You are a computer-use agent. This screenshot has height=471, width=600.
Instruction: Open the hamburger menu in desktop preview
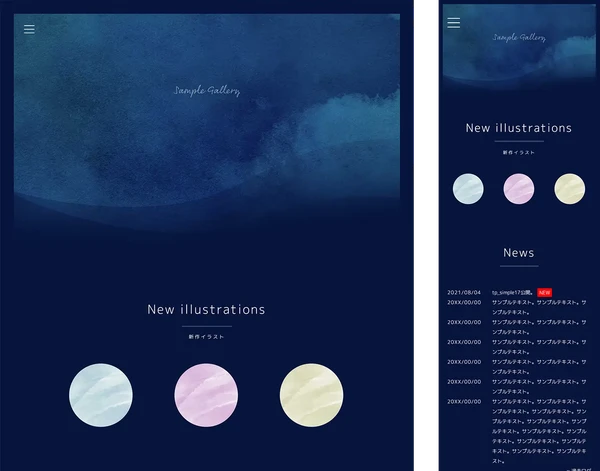pyautogui.click(x=29, y=29)
